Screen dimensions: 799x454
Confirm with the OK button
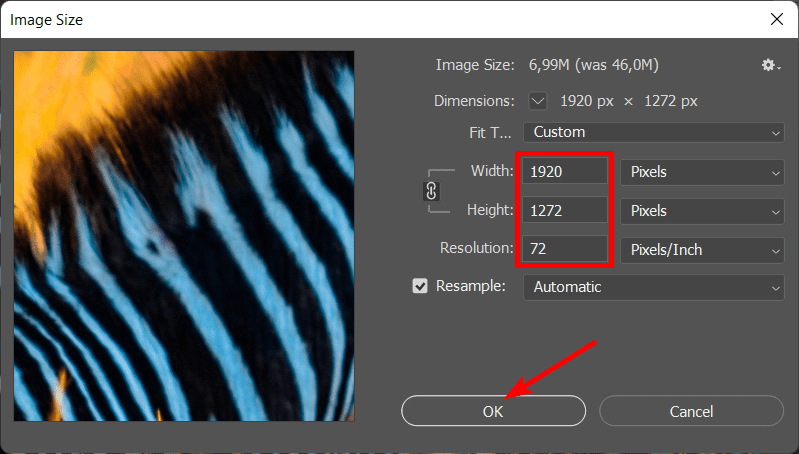tap(493, 411)
